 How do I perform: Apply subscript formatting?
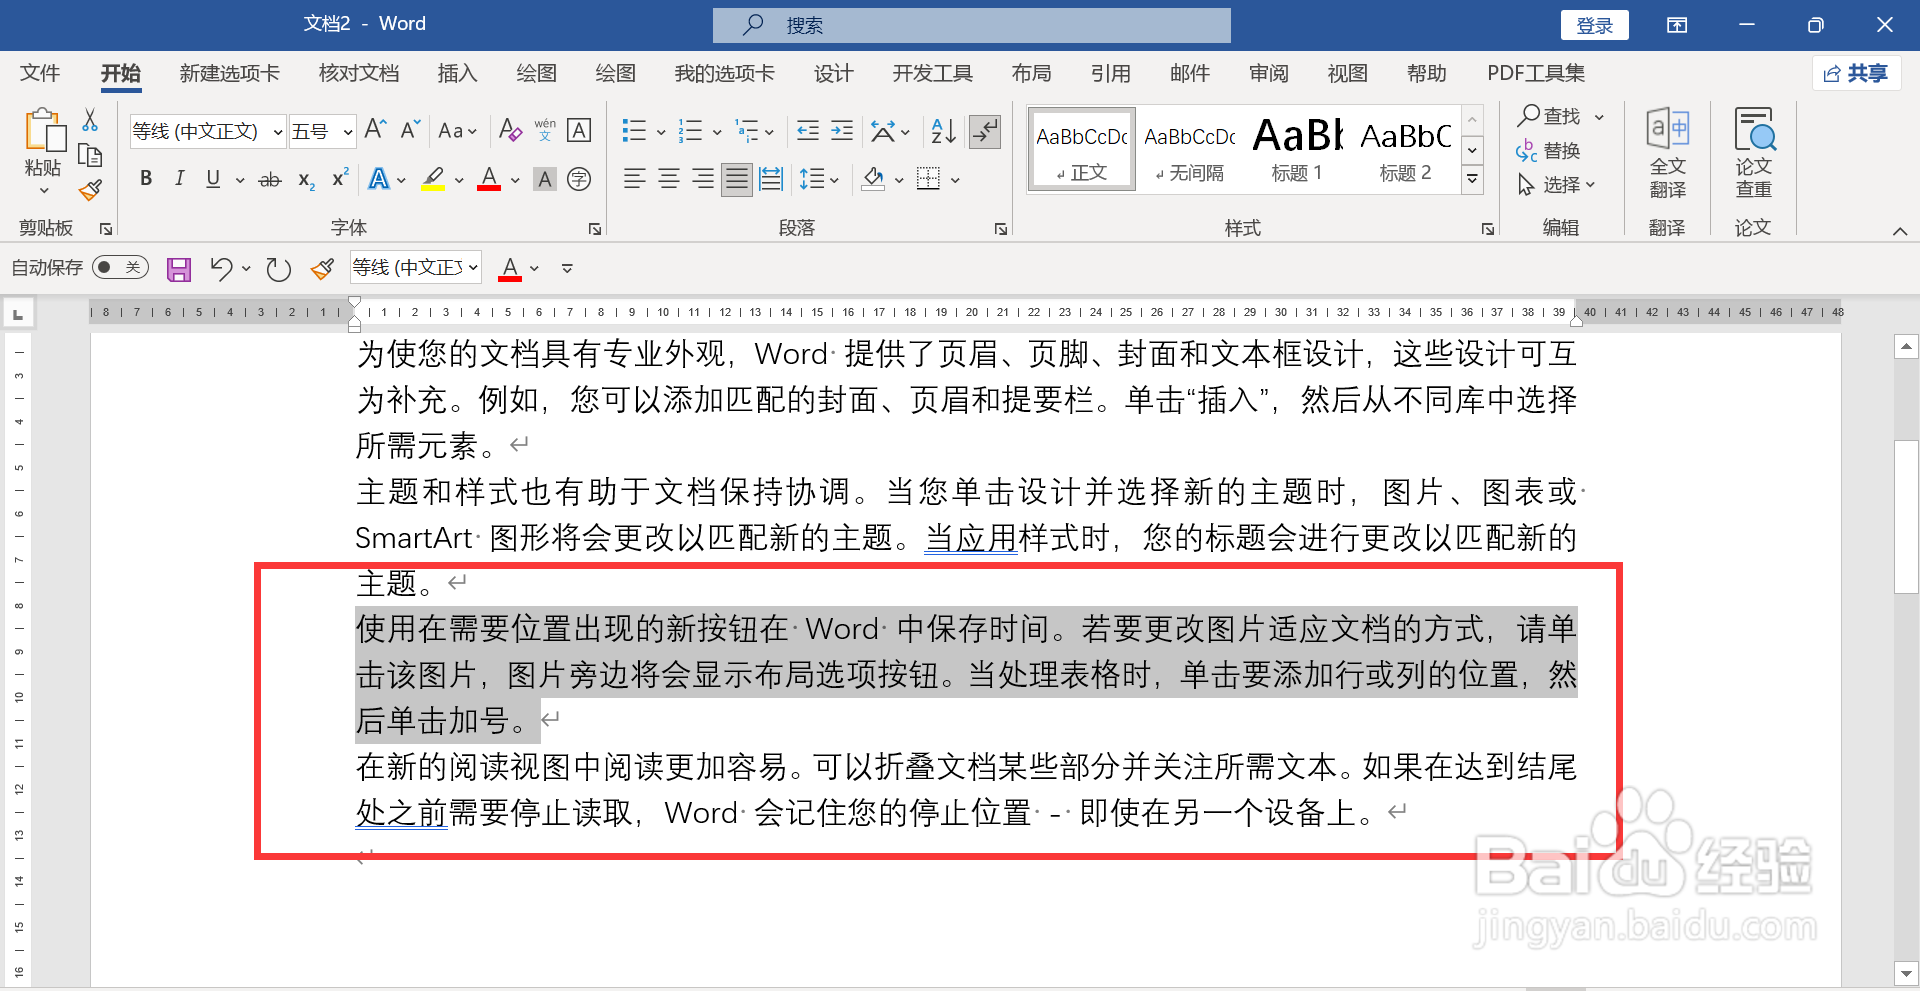306,180
